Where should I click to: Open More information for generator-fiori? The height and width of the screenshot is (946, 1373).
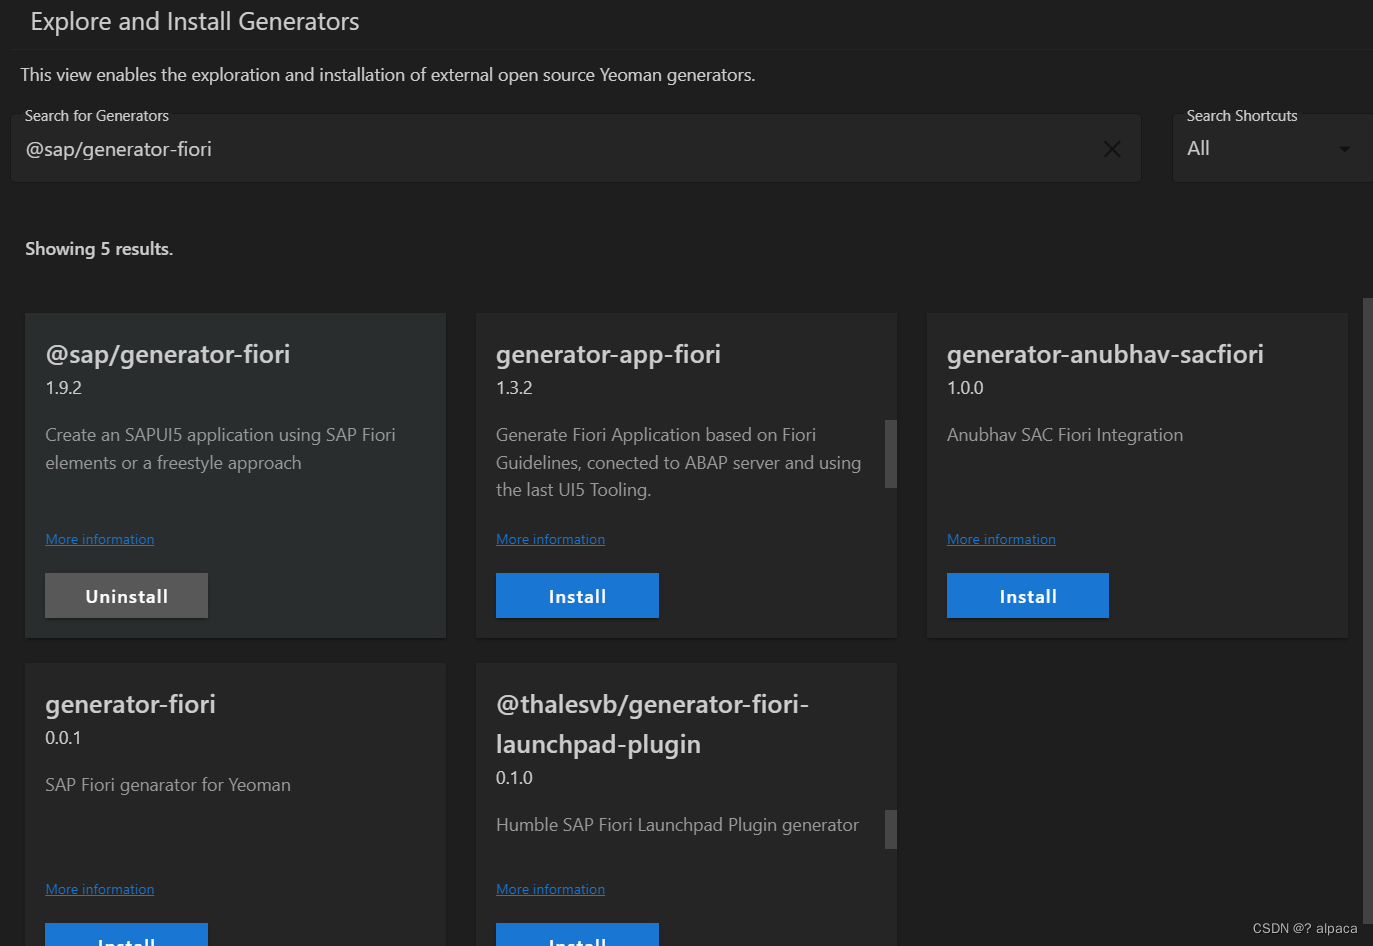99,889
